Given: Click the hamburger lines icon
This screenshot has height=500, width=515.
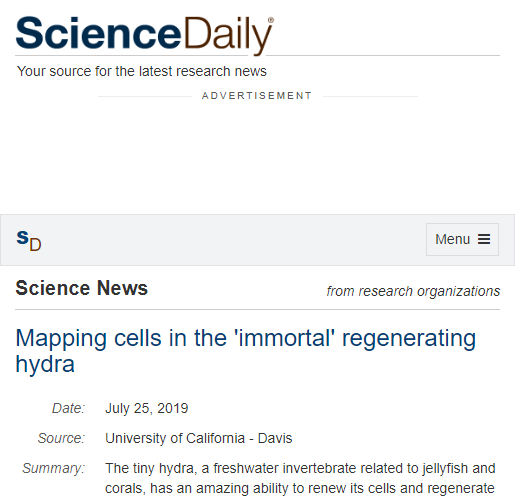Looking at the screenshot, I should pyautogui.click(x=484, y=239).
